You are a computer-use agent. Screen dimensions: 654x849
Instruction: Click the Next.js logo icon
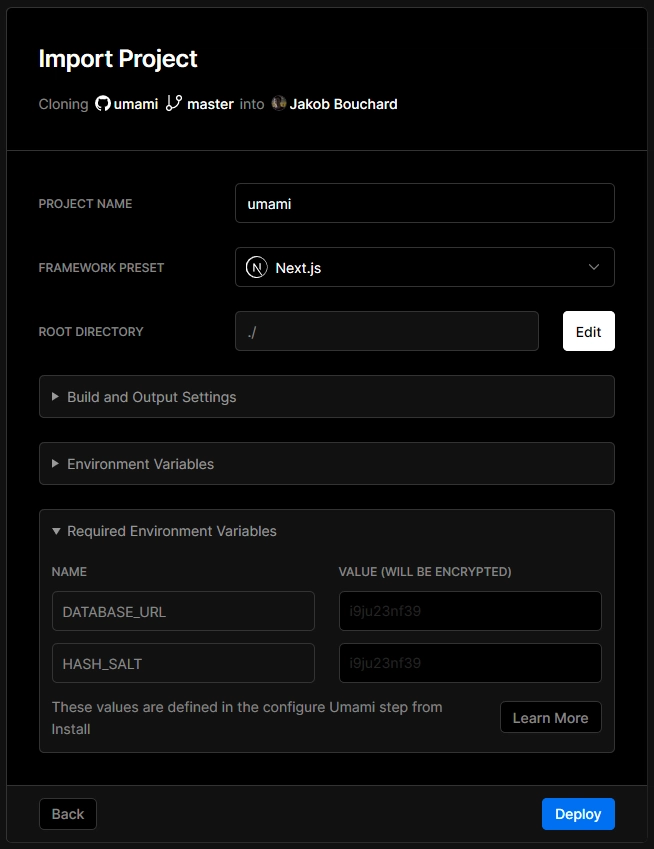click(257, 268)
